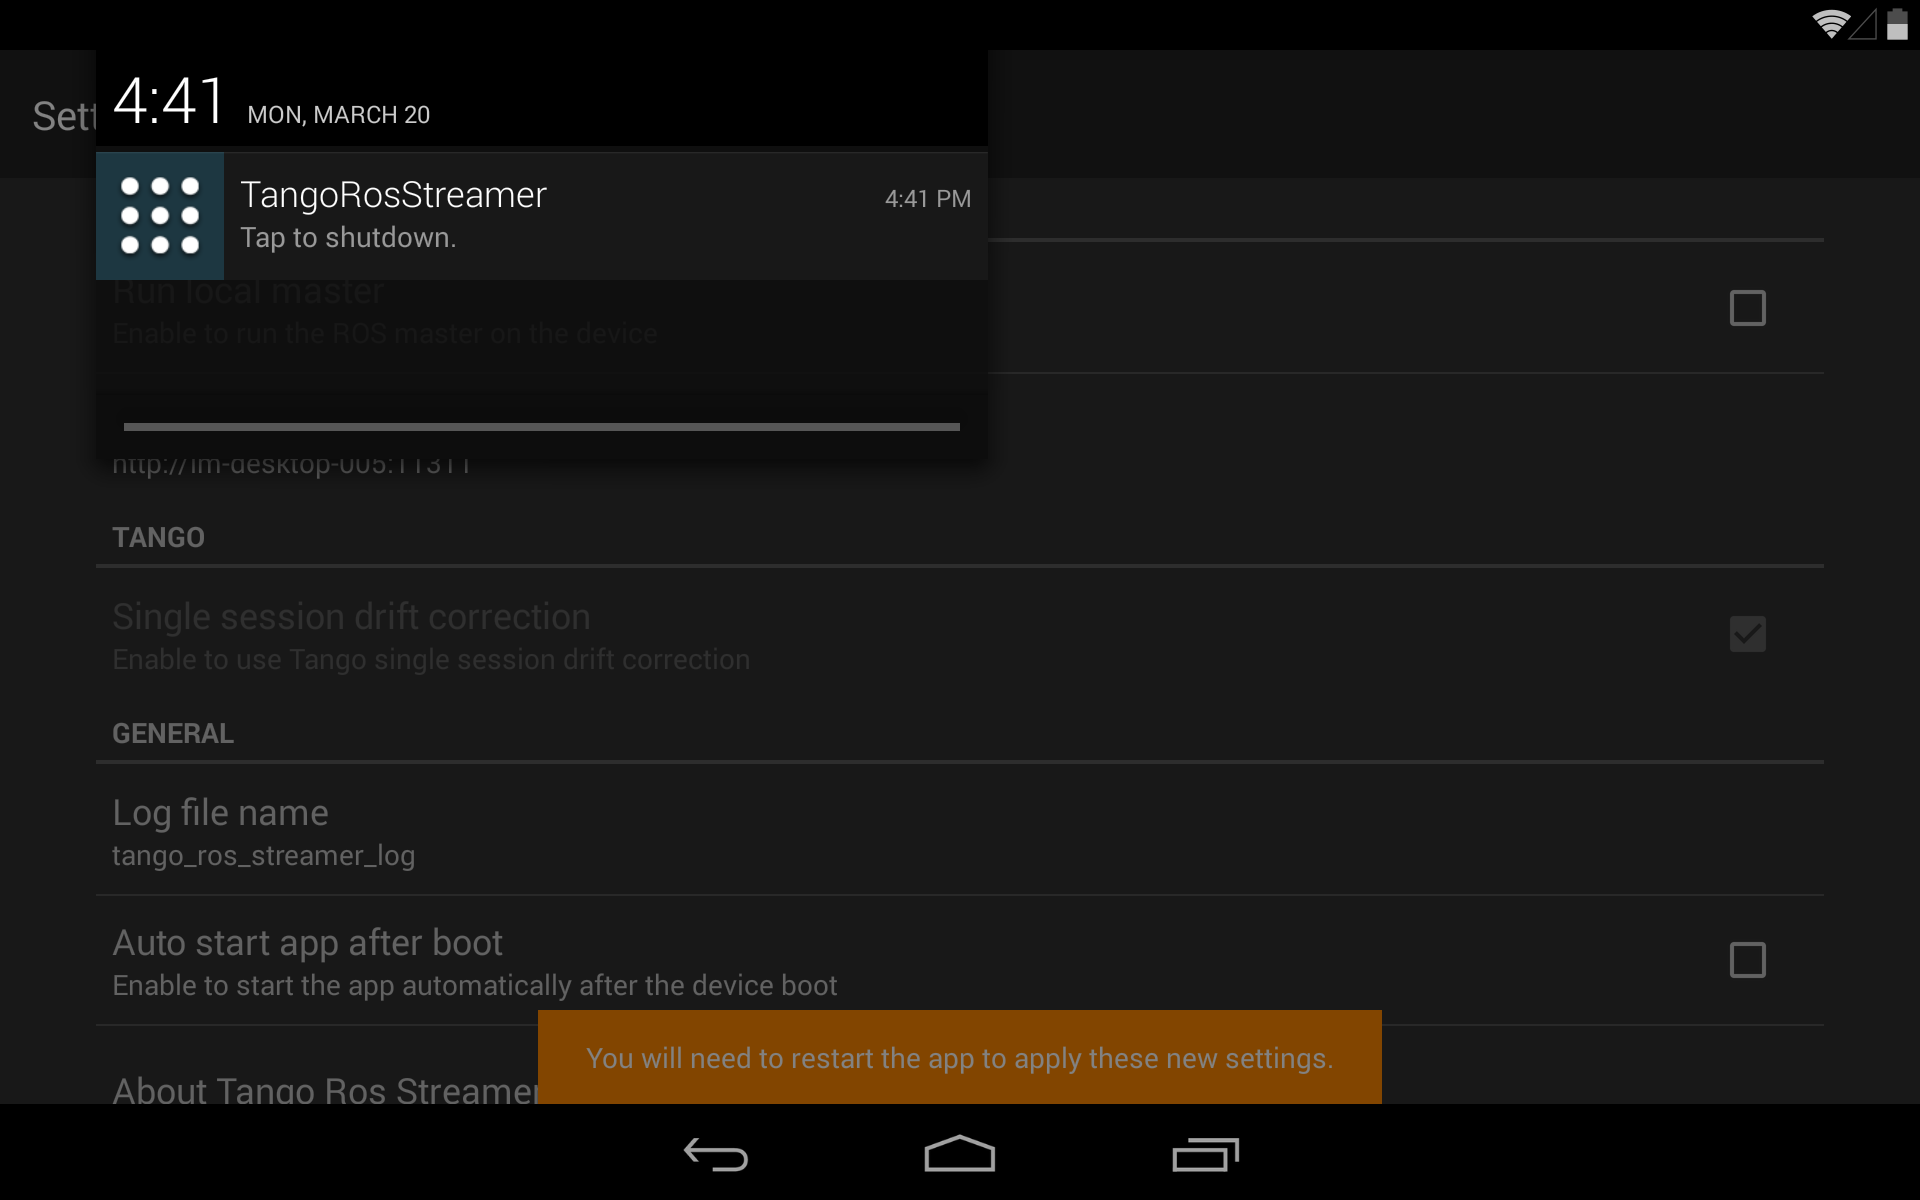Enable the Run local master checkbox

pos(1747,308)
